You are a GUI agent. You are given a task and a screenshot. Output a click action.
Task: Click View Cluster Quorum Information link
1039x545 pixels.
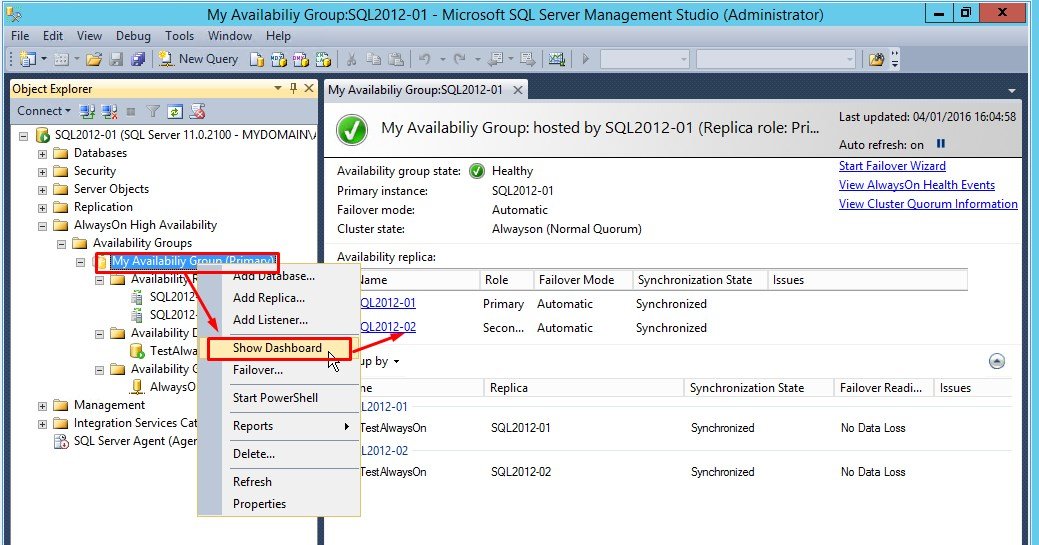[x=927, y=204]
